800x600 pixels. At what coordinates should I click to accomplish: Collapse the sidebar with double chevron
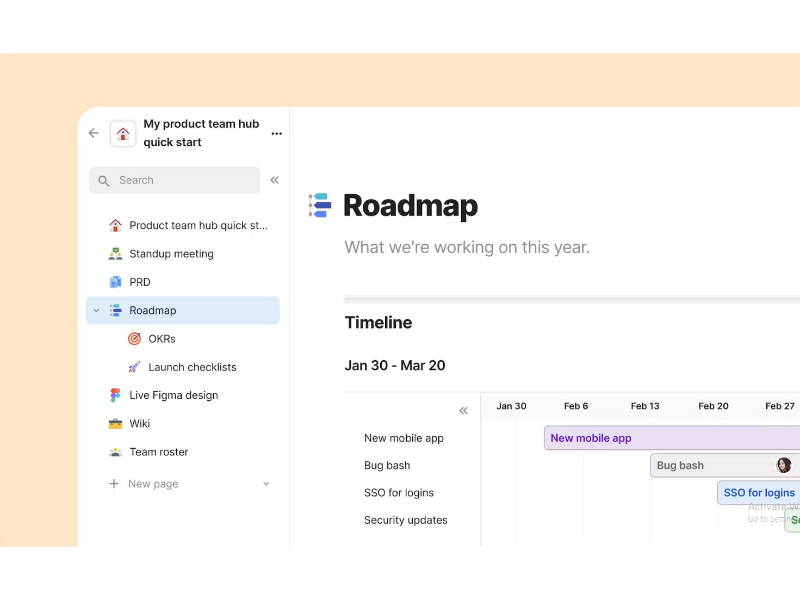[274, 180]
